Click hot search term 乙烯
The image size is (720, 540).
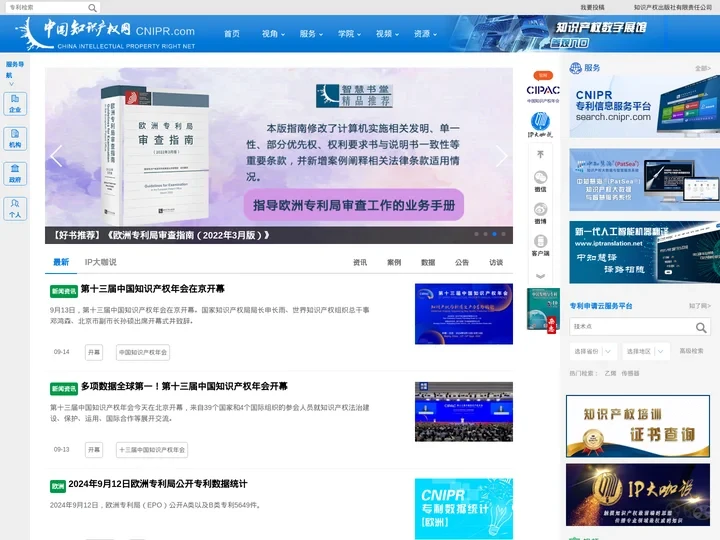coord(610,373)
